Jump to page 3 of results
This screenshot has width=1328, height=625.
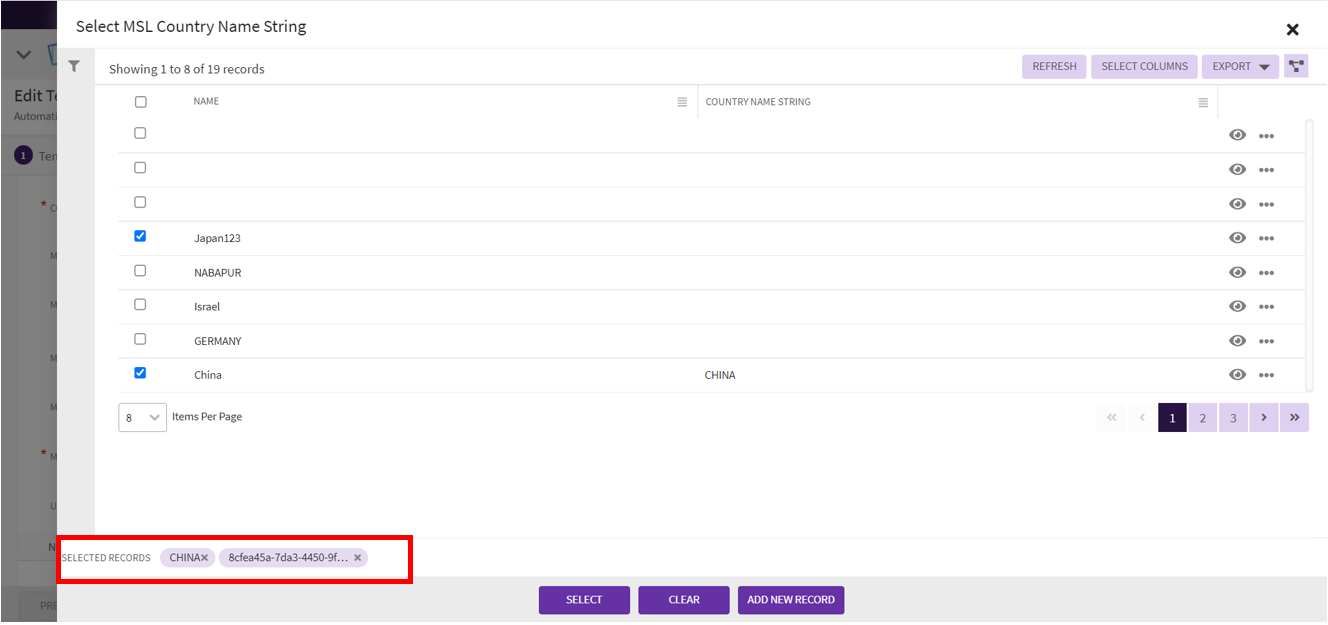point(1233,418)
